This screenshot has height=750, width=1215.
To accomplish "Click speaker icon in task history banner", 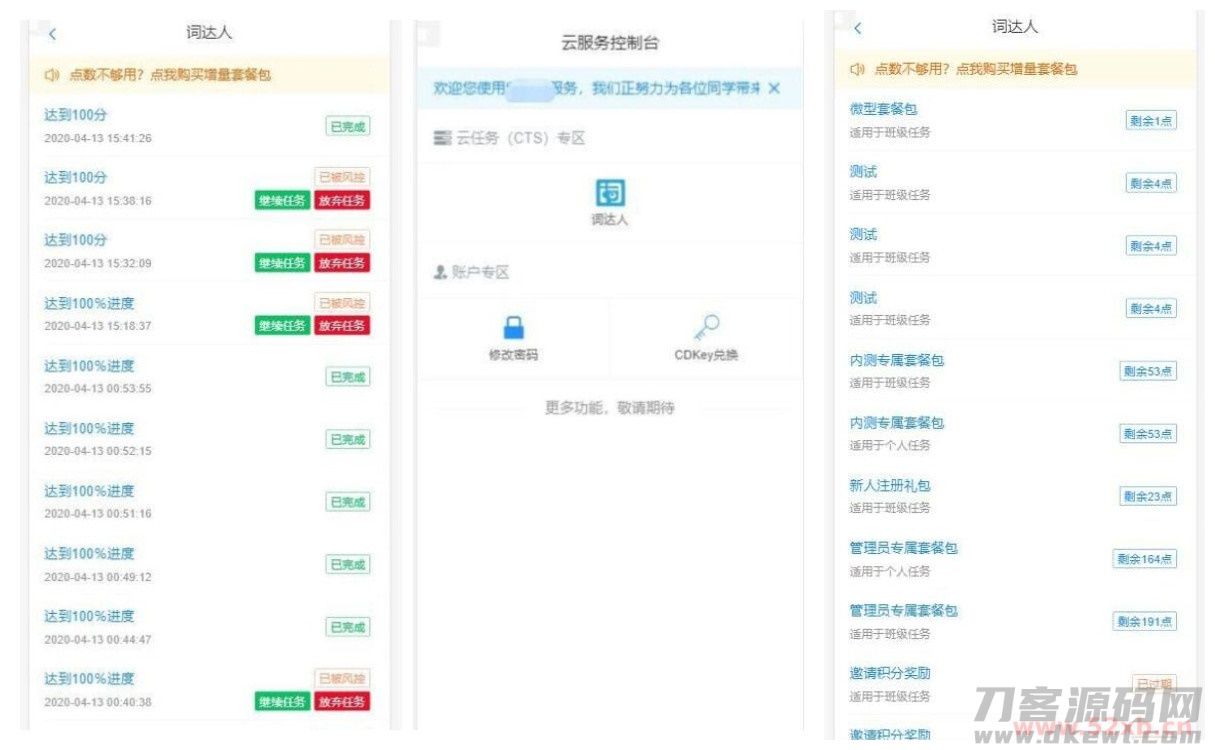I will coord(52,75).
